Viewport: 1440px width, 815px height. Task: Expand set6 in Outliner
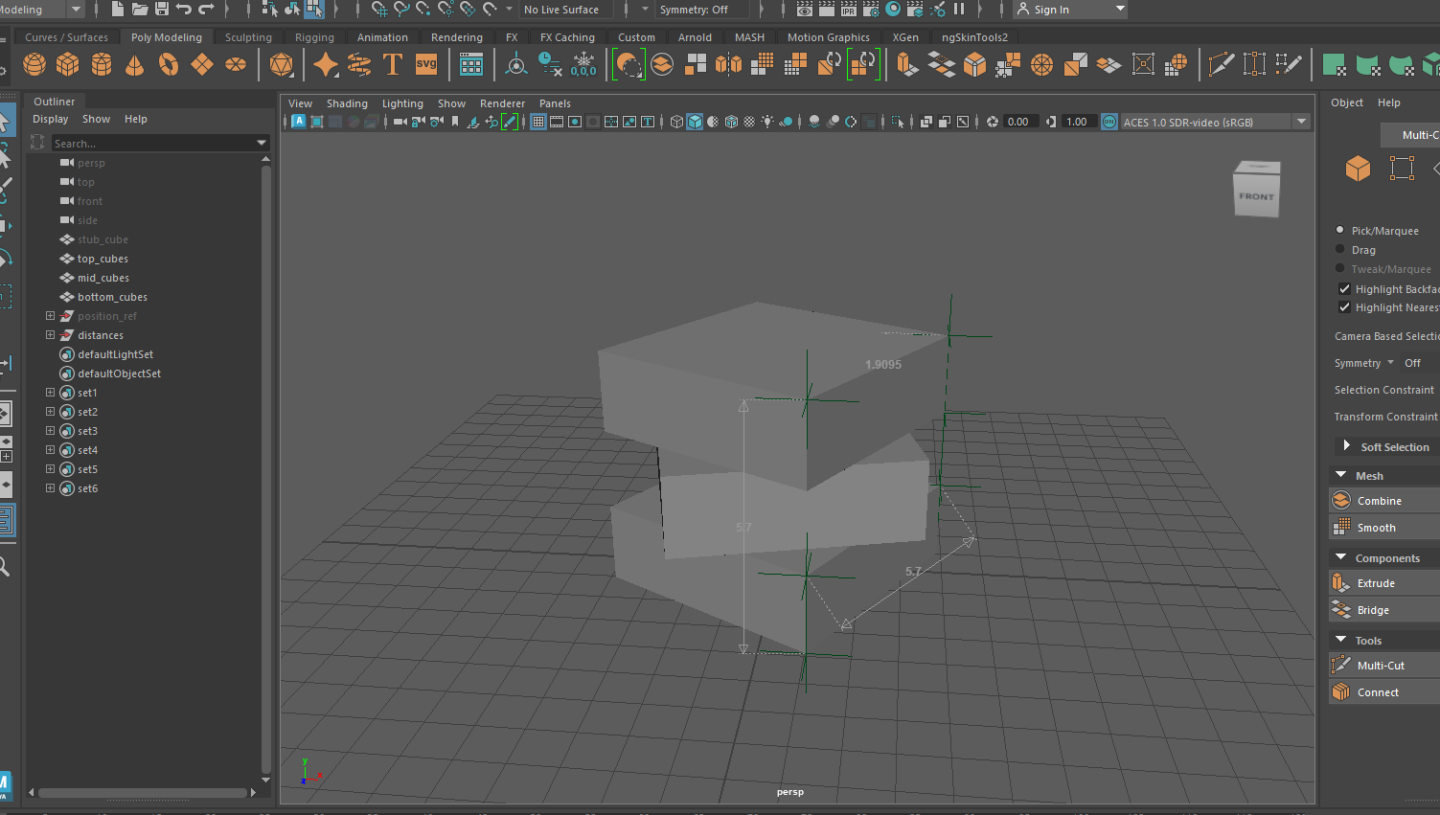point(50,488)
